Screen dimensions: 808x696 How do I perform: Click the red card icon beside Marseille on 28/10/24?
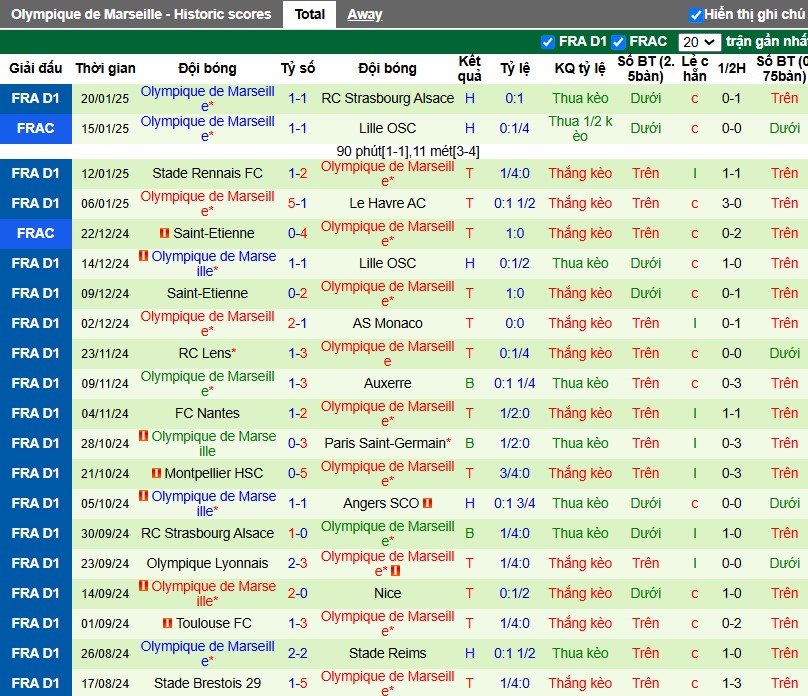[x=144, y=436]
